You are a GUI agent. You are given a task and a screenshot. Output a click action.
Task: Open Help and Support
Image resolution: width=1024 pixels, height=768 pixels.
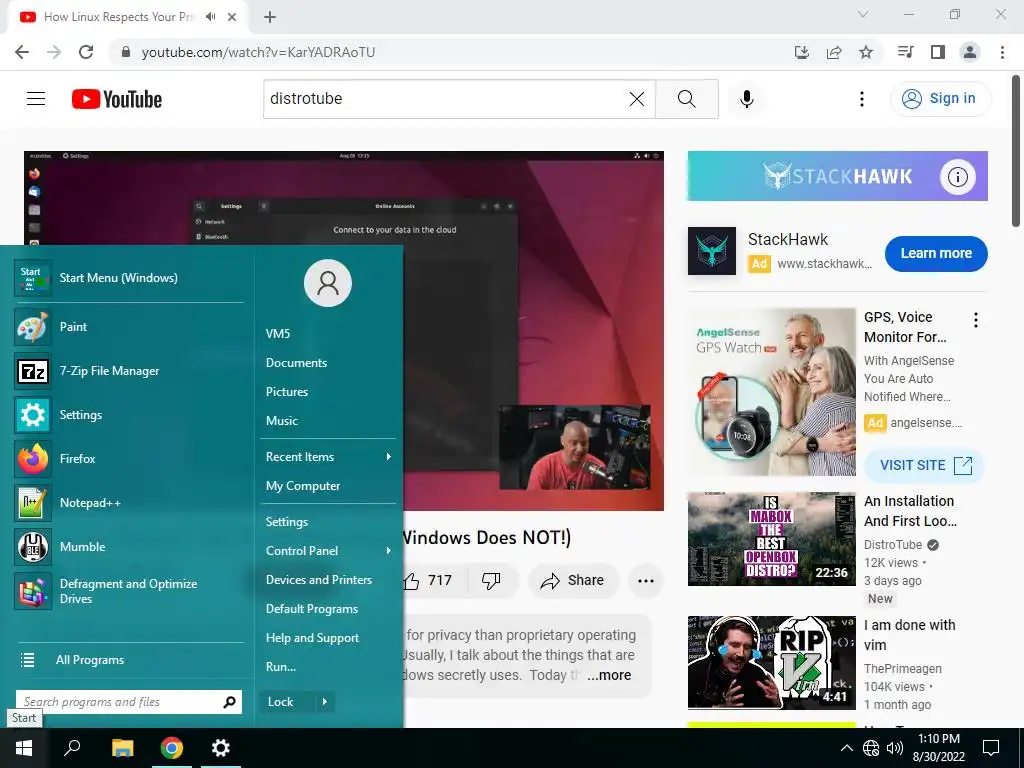pos(312,638)
